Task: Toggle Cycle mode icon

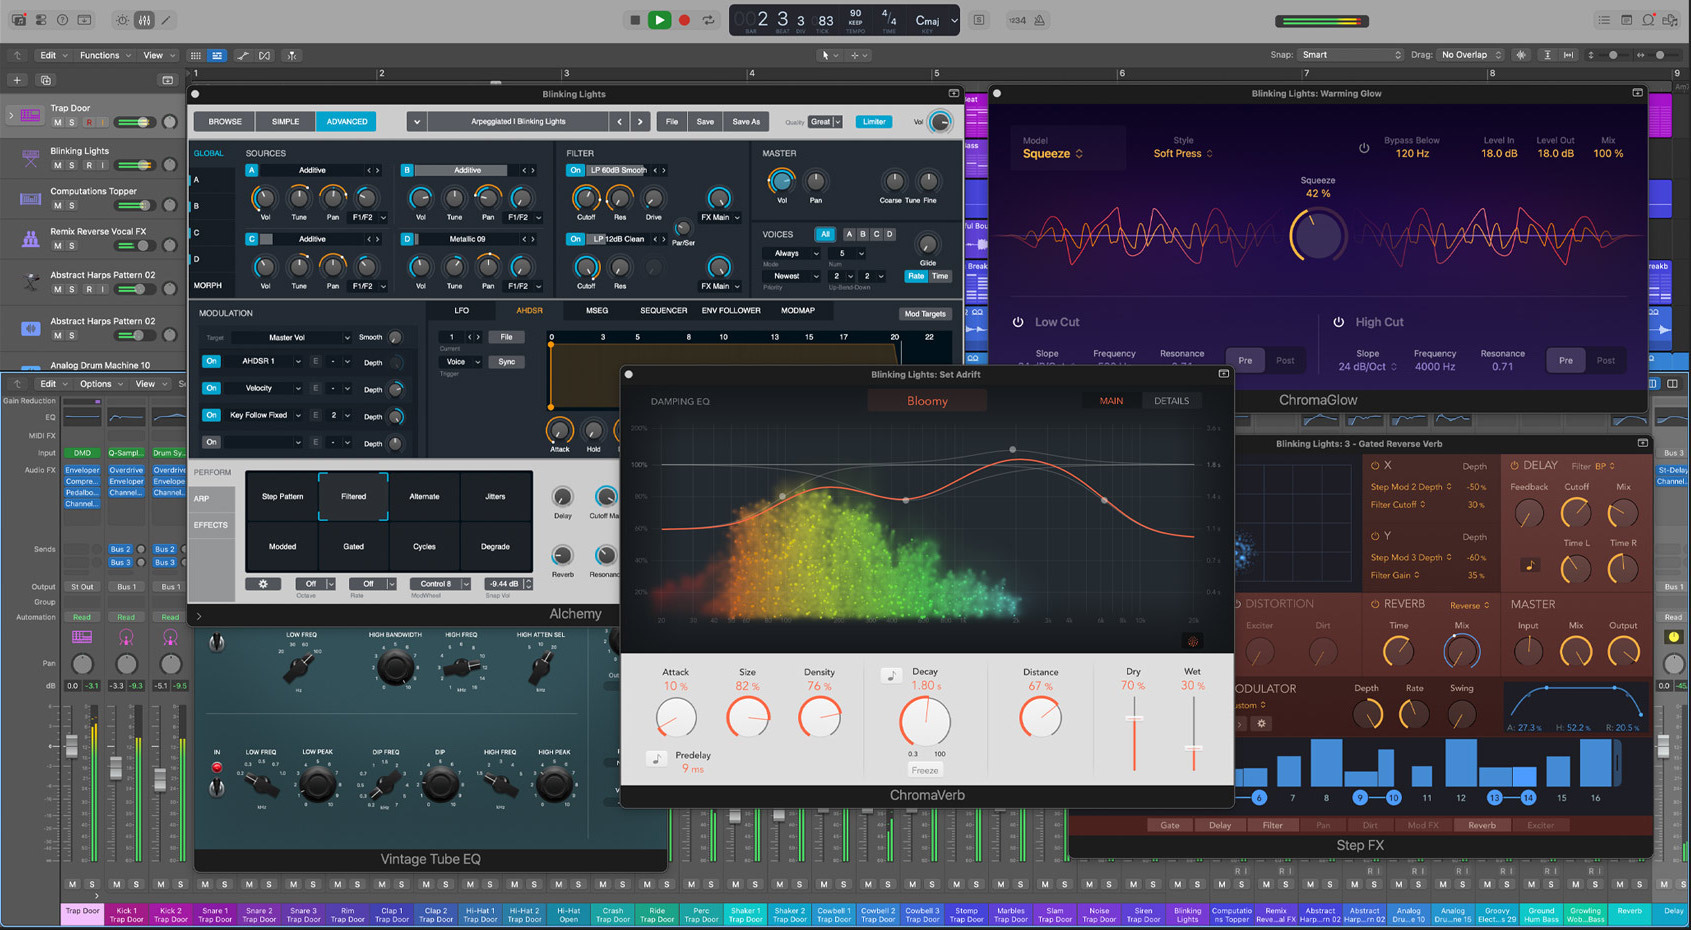Action: (709, 20)
